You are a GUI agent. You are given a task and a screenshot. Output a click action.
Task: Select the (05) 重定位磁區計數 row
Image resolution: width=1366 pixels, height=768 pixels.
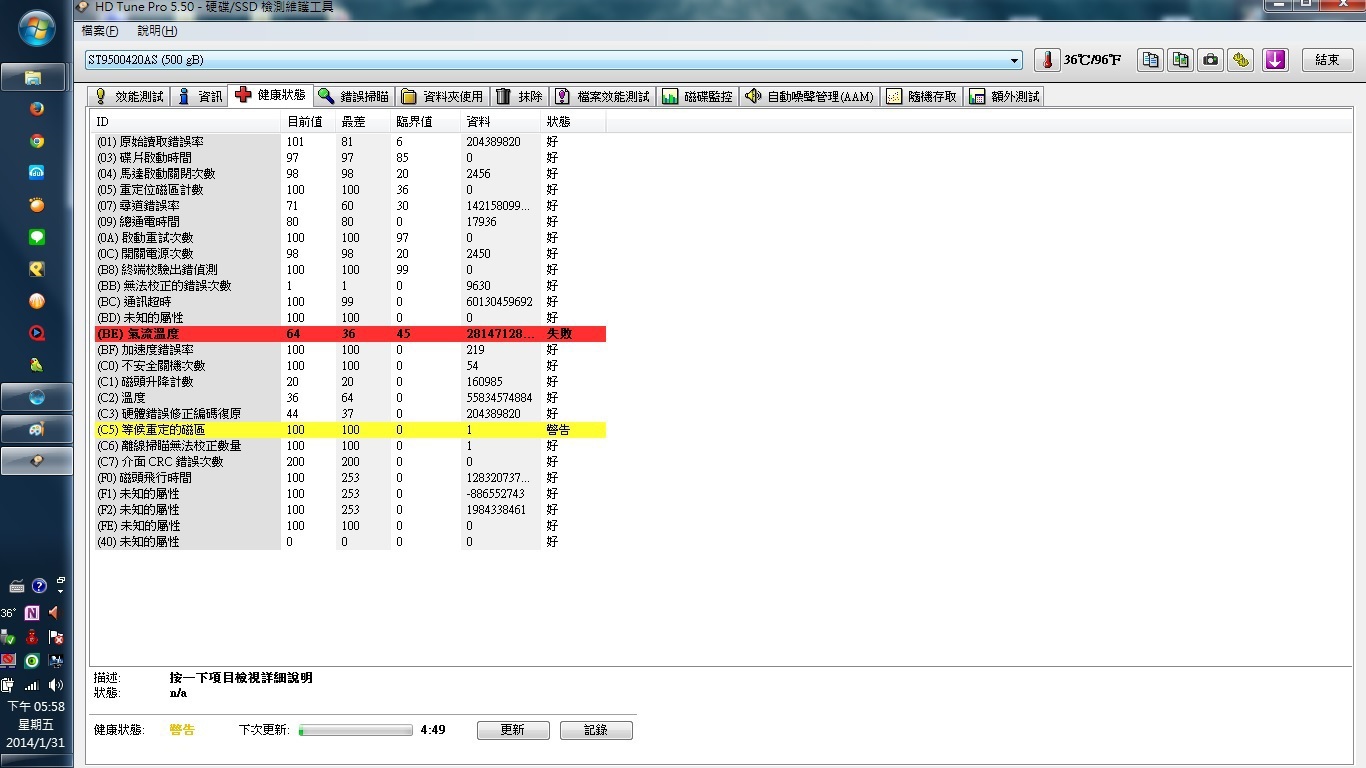coord(350,189)
